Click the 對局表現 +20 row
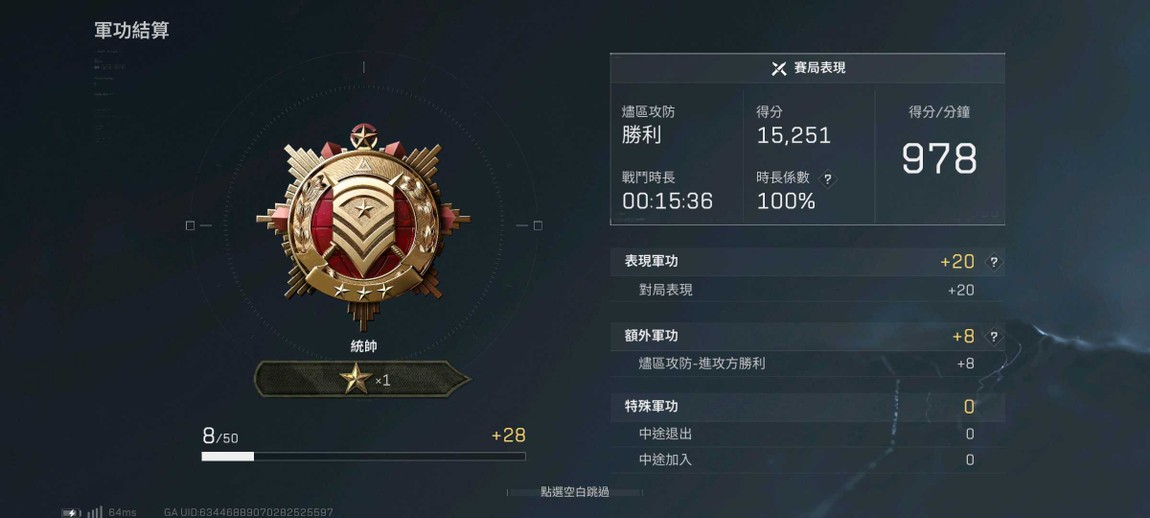The image size is (1150, 518). pos(807,290)
